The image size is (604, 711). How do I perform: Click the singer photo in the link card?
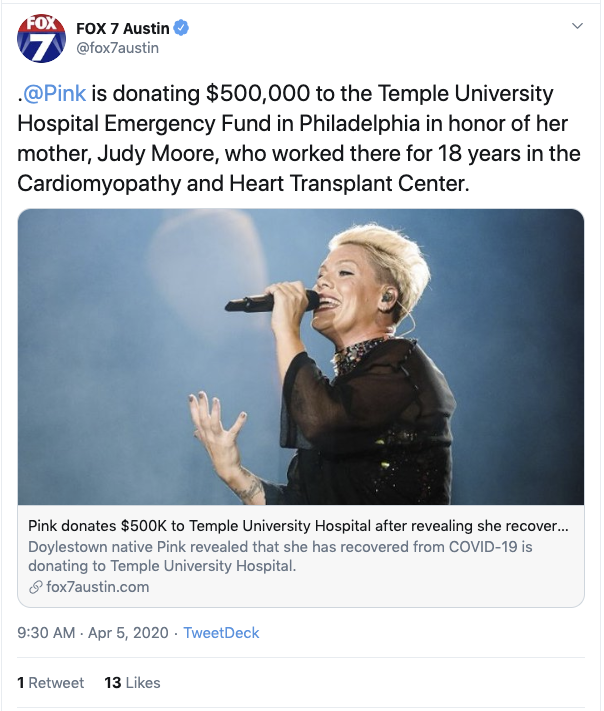click(301, 357)
